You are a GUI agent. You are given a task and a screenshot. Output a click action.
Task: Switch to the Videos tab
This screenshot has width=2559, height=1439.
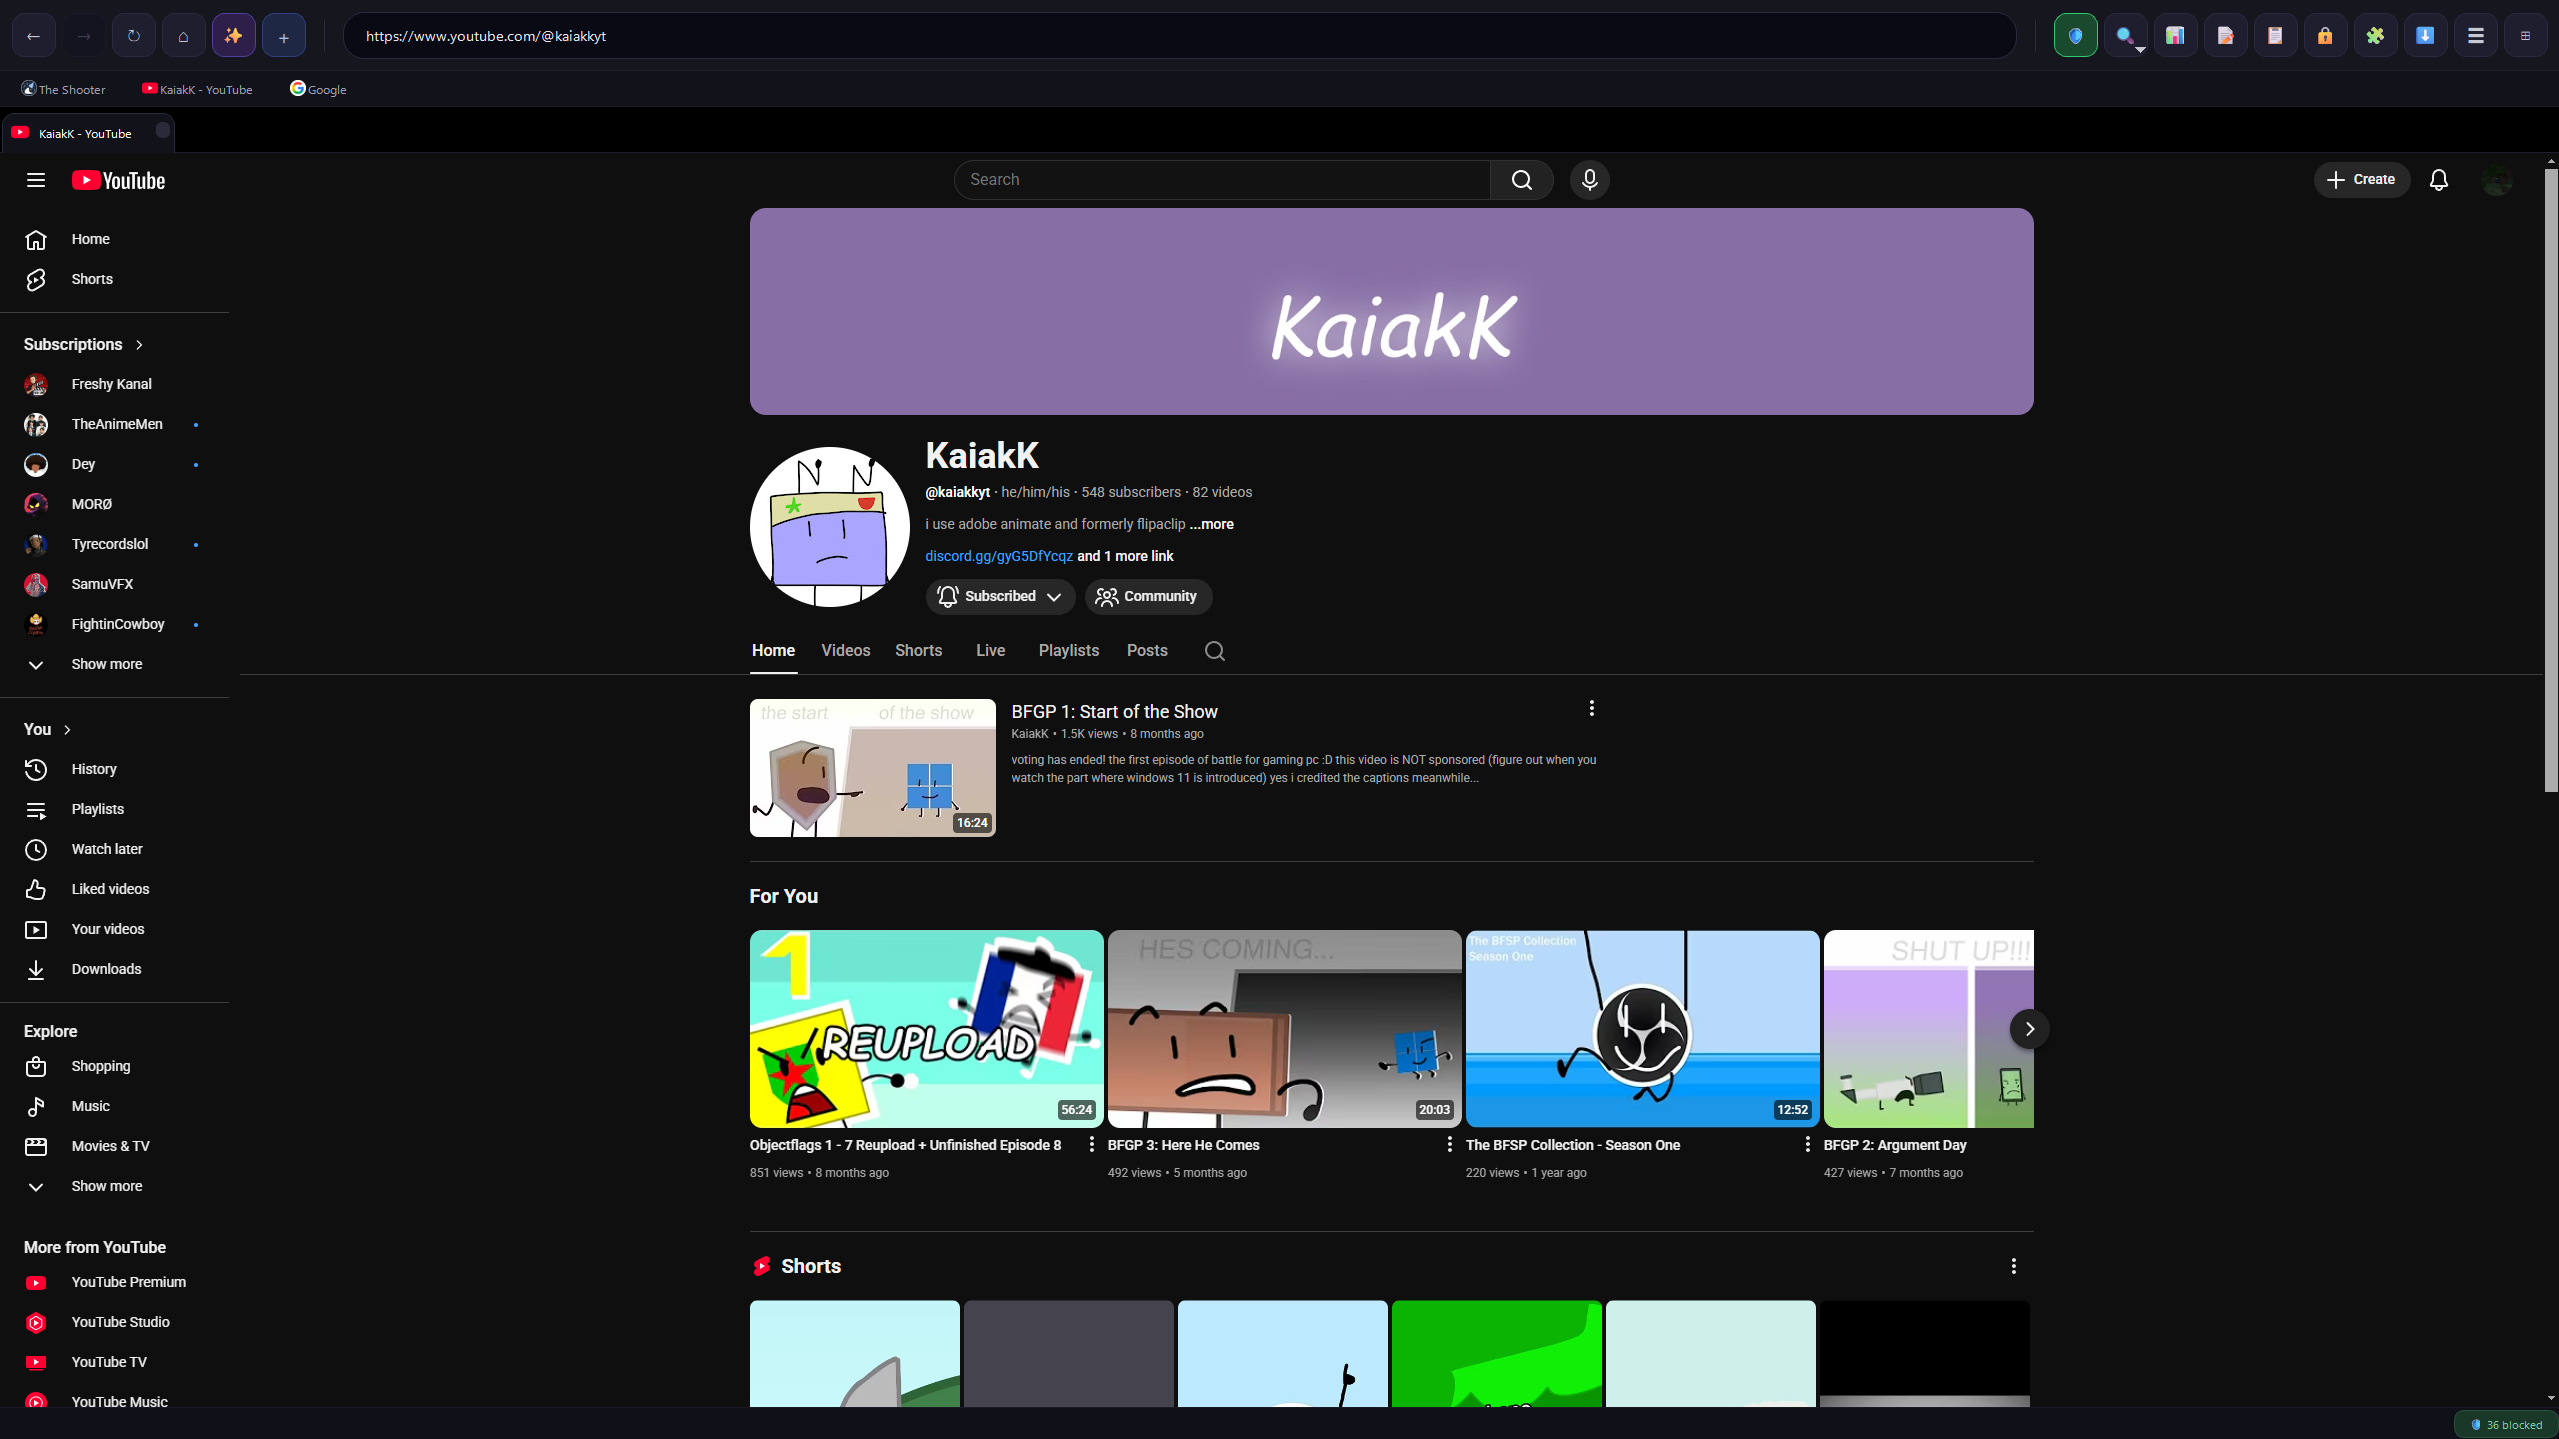pyautogui.click(x=845, y=650)
